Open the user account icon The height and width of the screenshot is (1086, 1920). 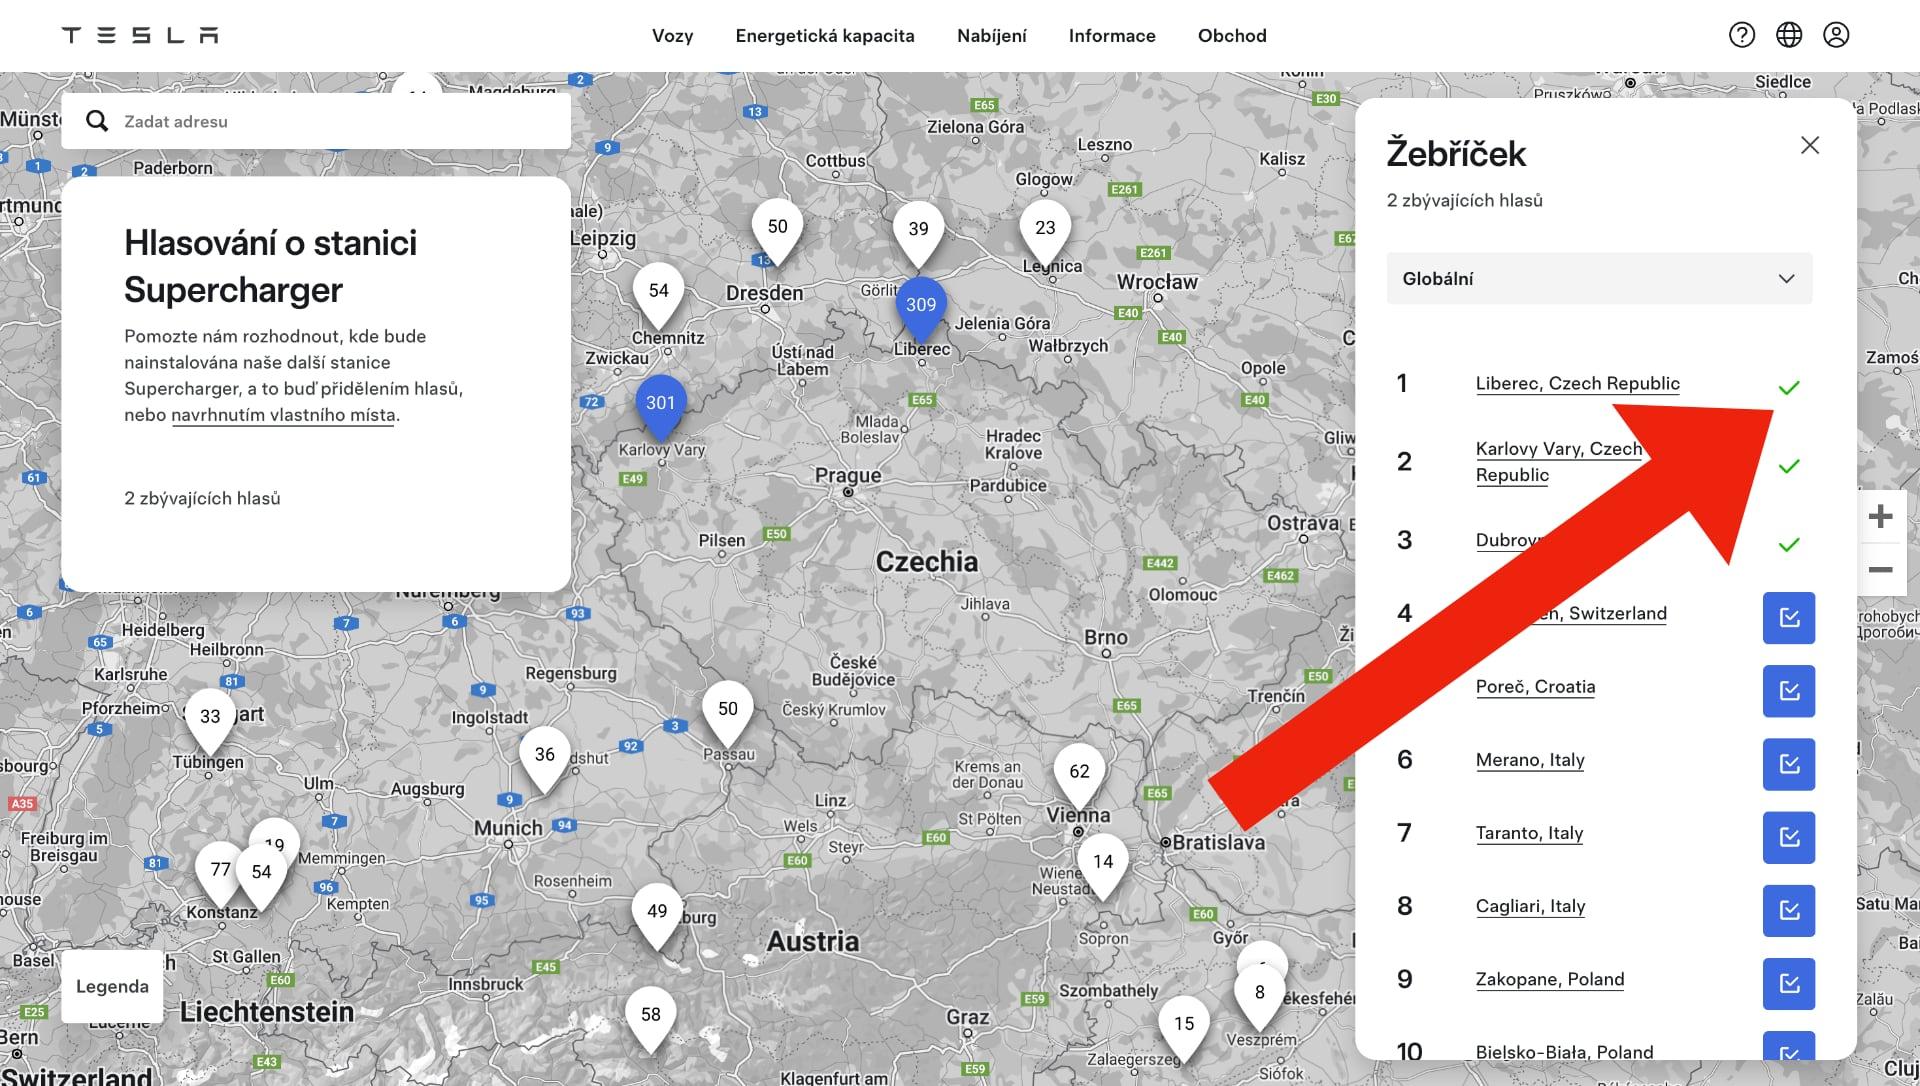click(1836, 35)
